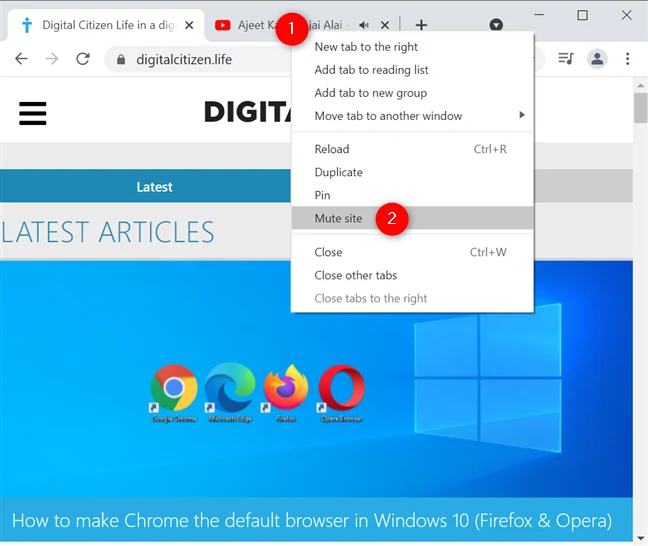Image resolution: width=648 pixels, height=546 pixels.
Task: Reload the page with refresh icon
Action: point(83,59)
